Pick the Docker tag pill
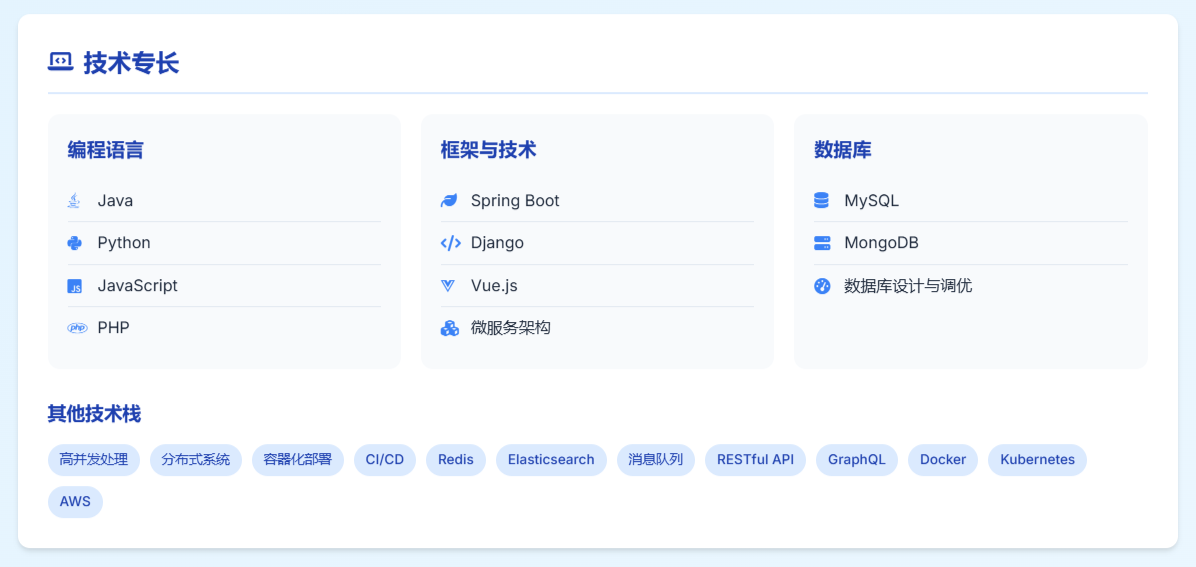1196x567 pixels. click(943, 460)
